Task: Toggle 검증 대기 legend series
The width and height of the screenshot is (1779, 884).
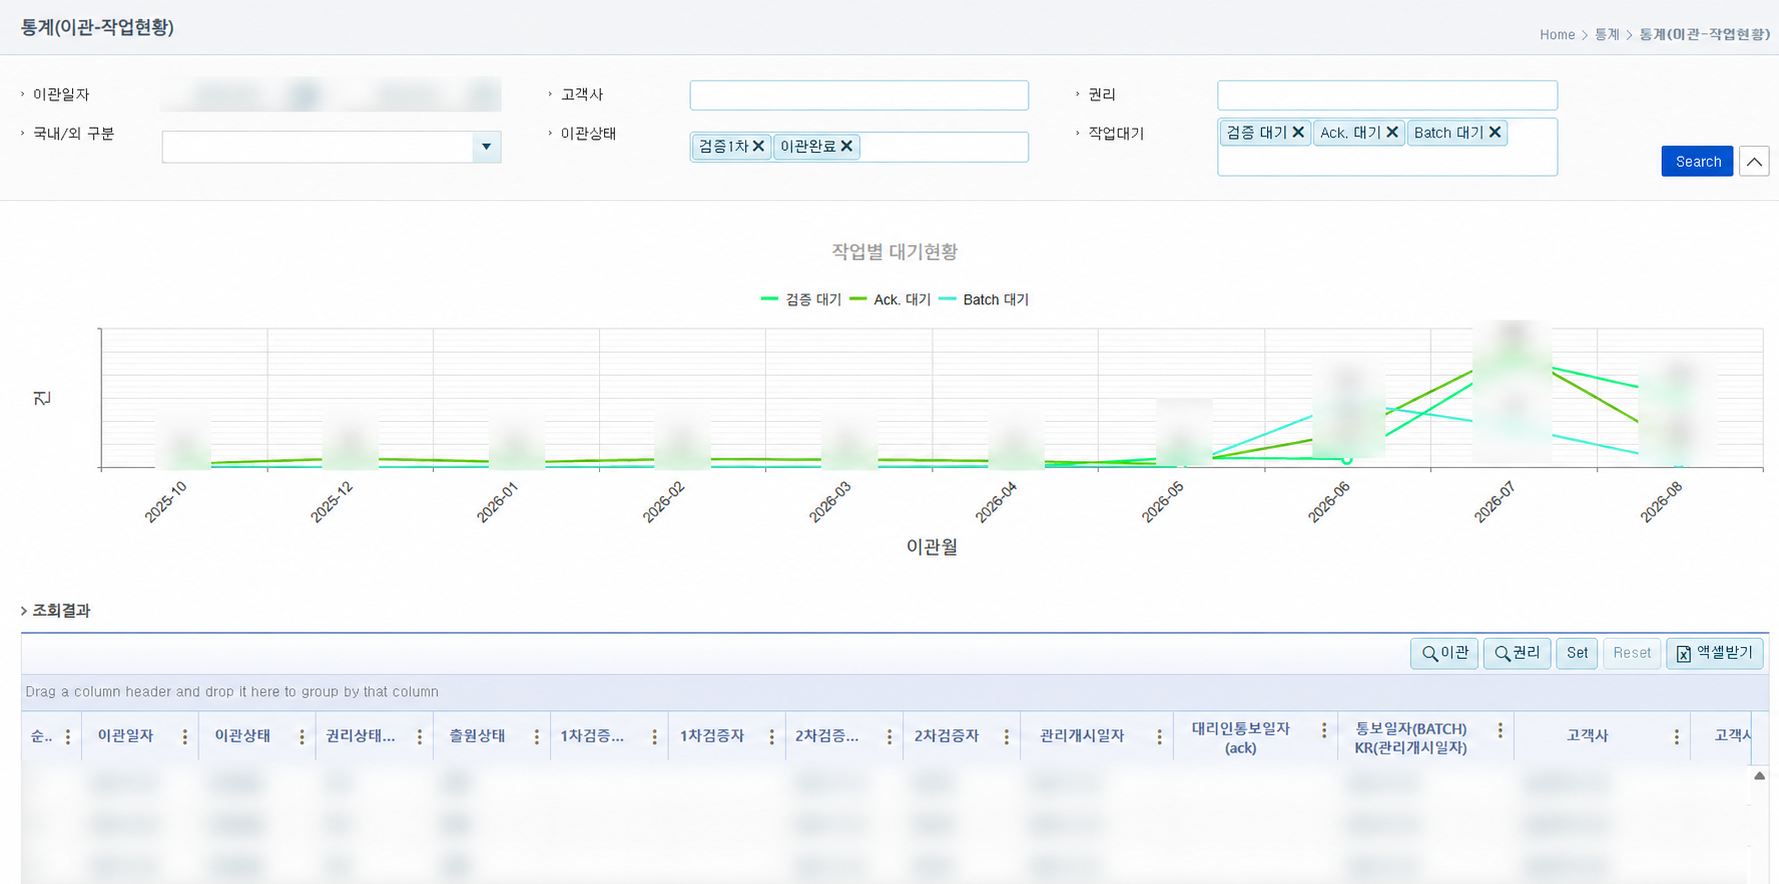Action: (x=801, y=299)
